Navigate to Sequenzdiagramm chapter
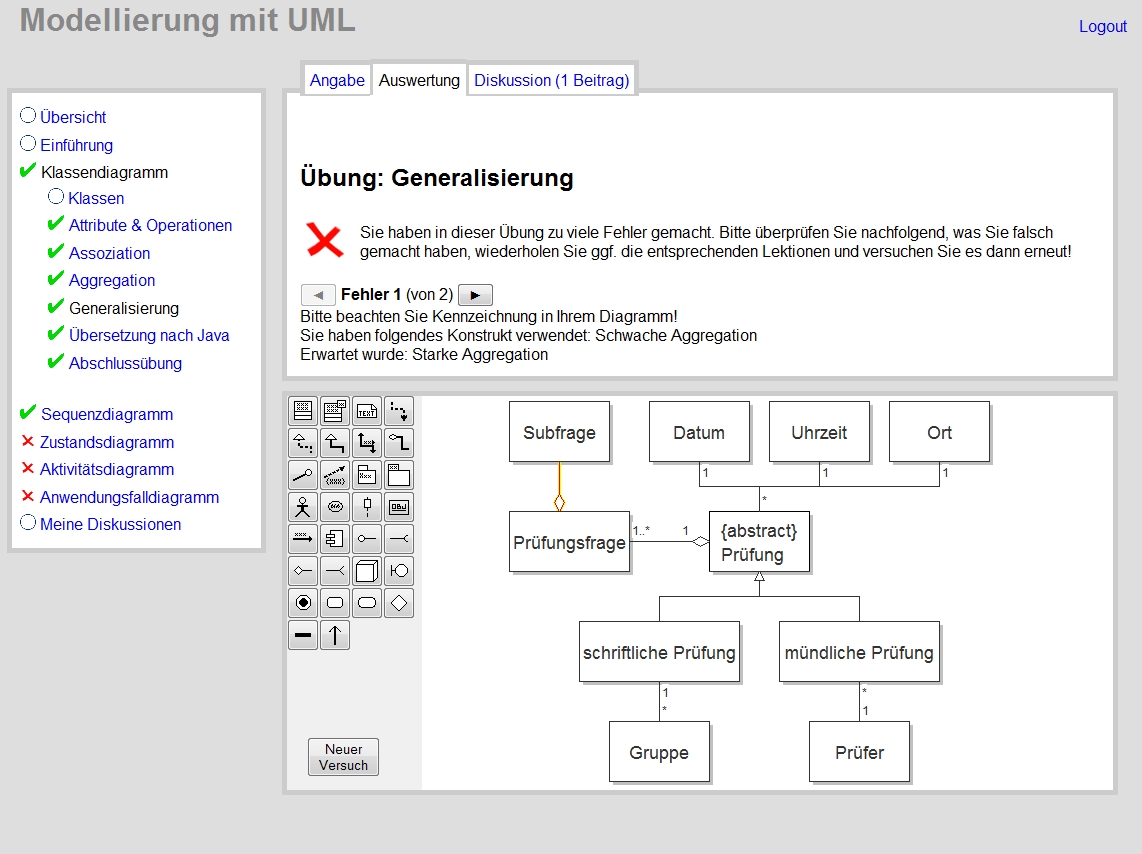The width and height of the screenshot is (1142, 854). tap(107, 414)
